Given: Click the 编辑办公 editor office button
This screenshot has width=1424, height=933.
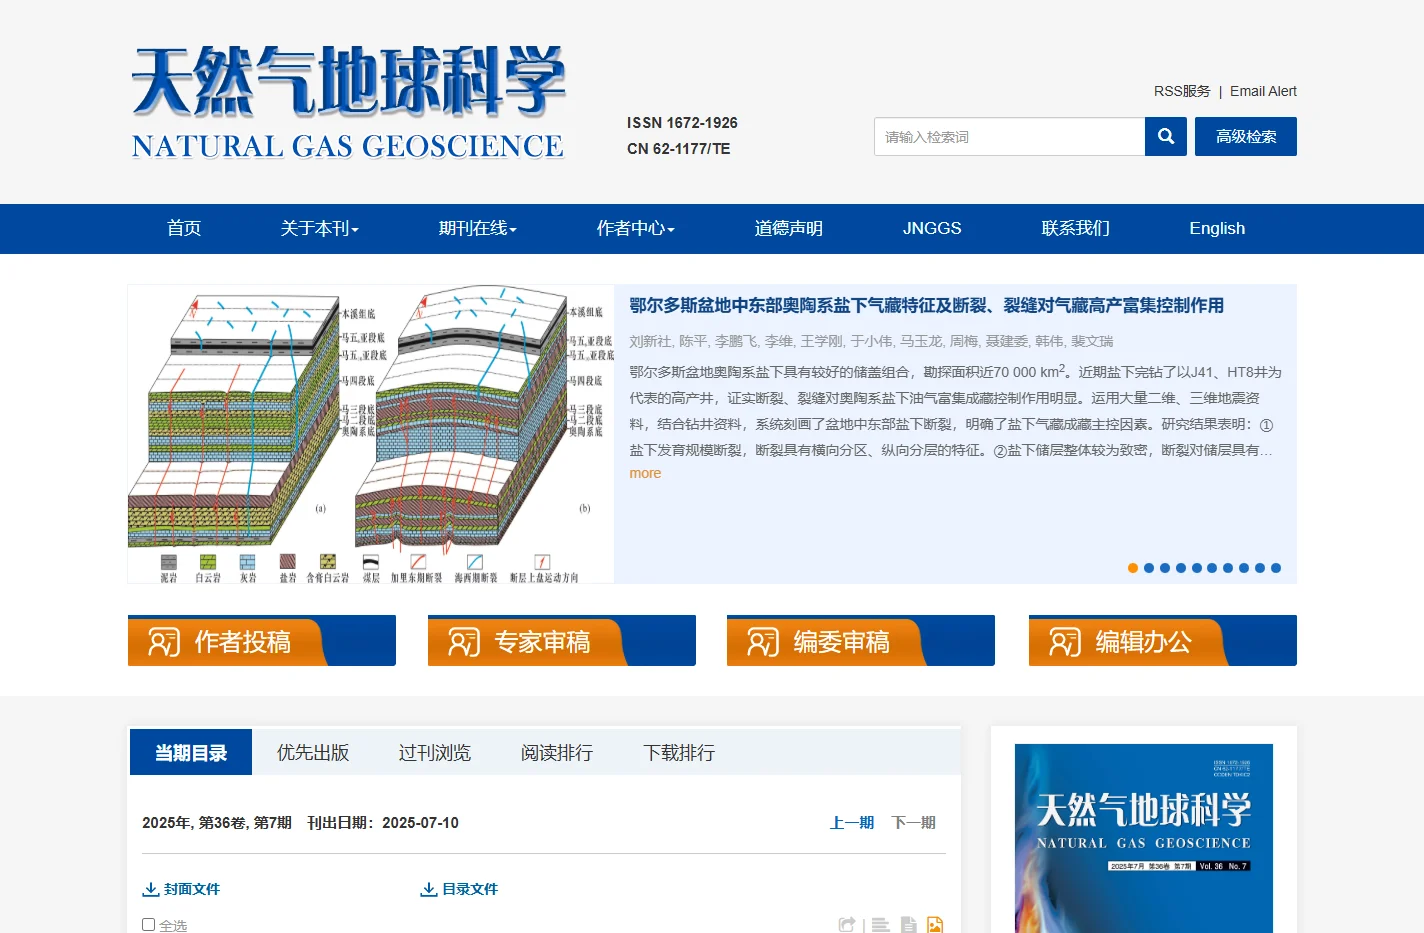Looking at the screenshot, I should [x=1163, y=640].
